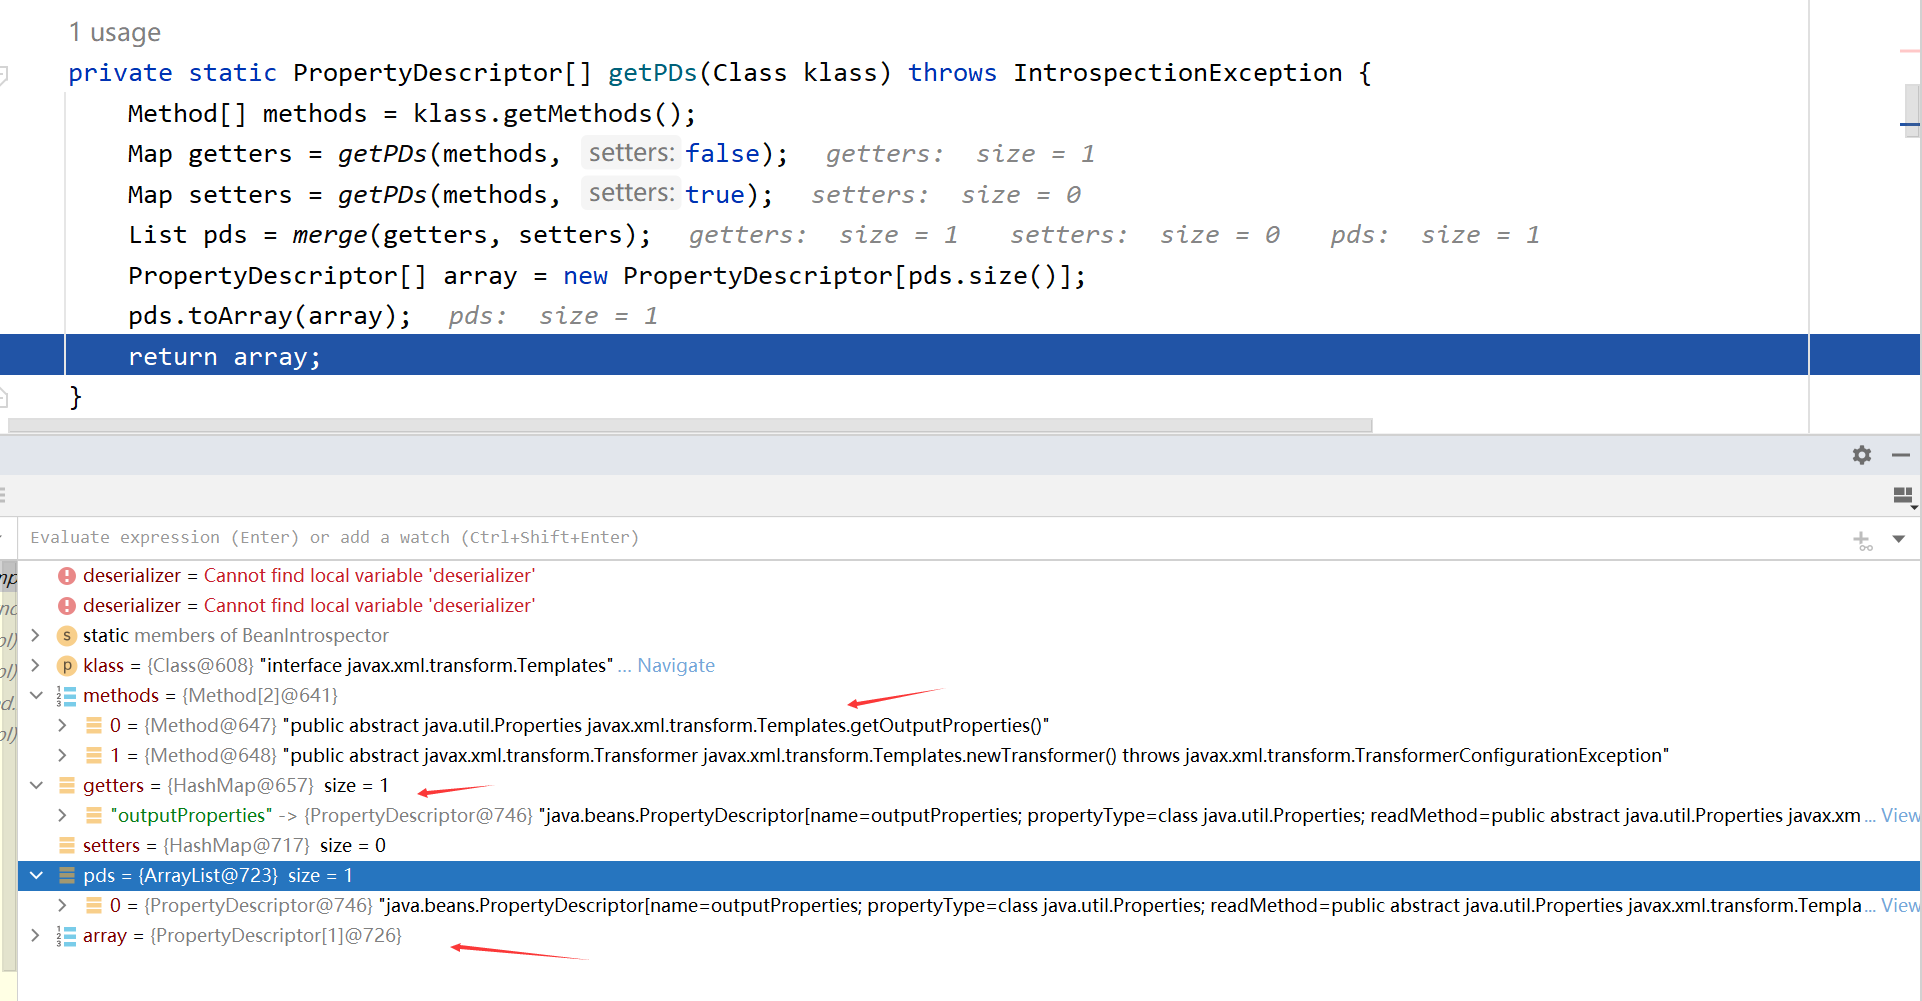
Task: Click the getPDs method name in signature
Action: 652,73
